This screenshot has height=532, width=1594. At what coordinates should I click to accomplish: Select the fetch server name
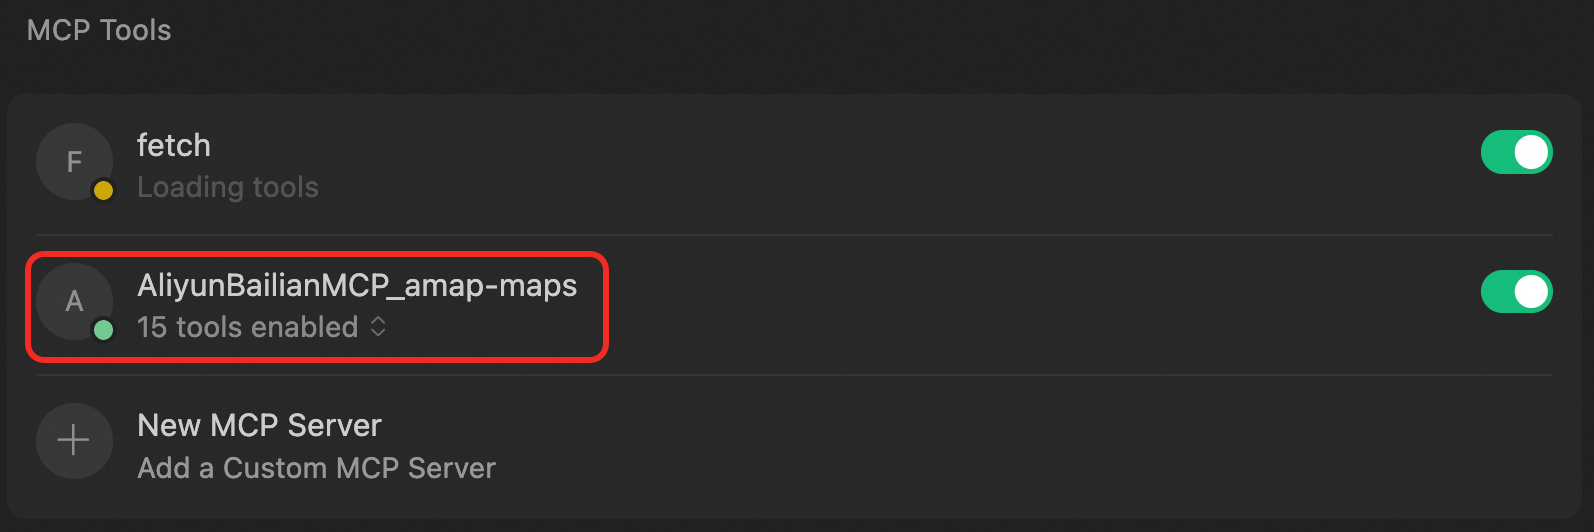174,146
